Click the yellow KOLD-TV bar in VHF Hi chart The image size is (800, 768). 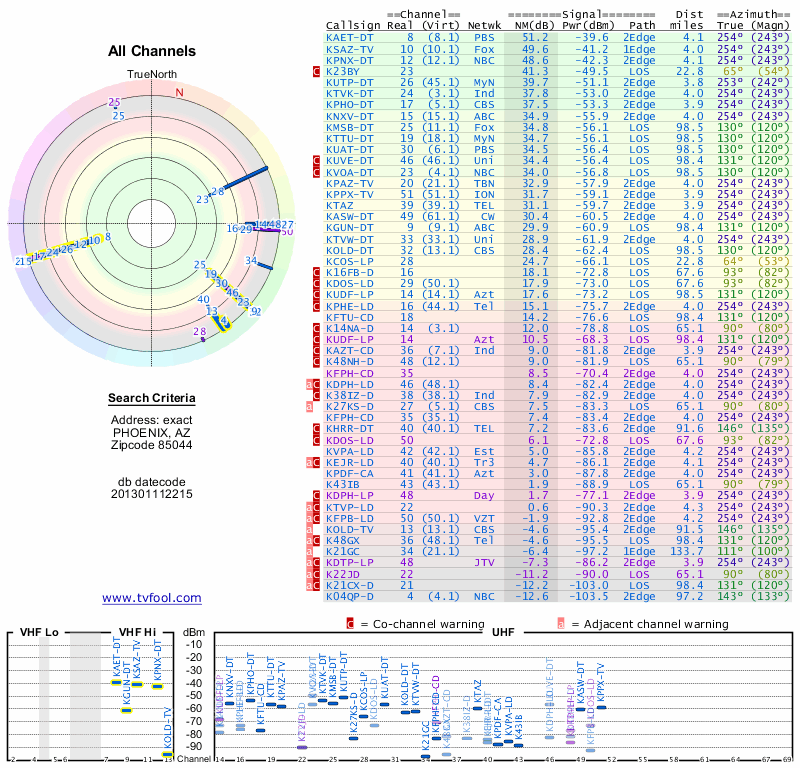(167, 754)
